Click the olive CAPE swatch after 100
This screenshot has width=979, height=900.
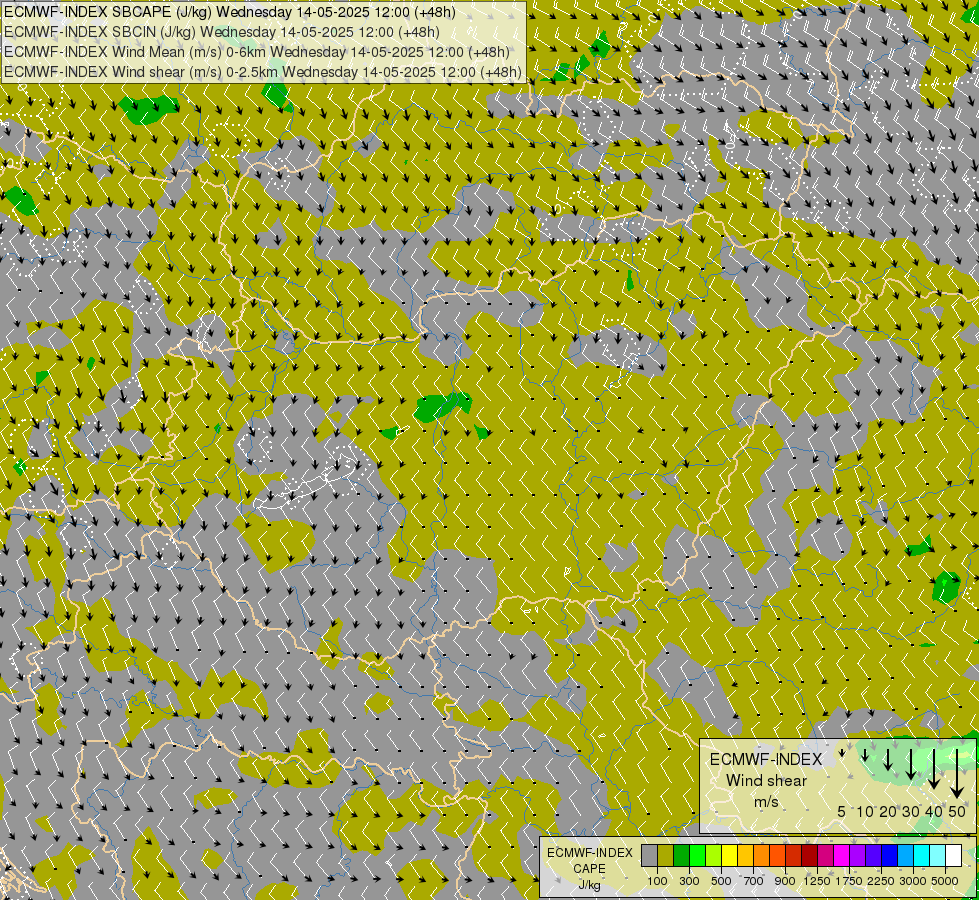coord(666,855)
